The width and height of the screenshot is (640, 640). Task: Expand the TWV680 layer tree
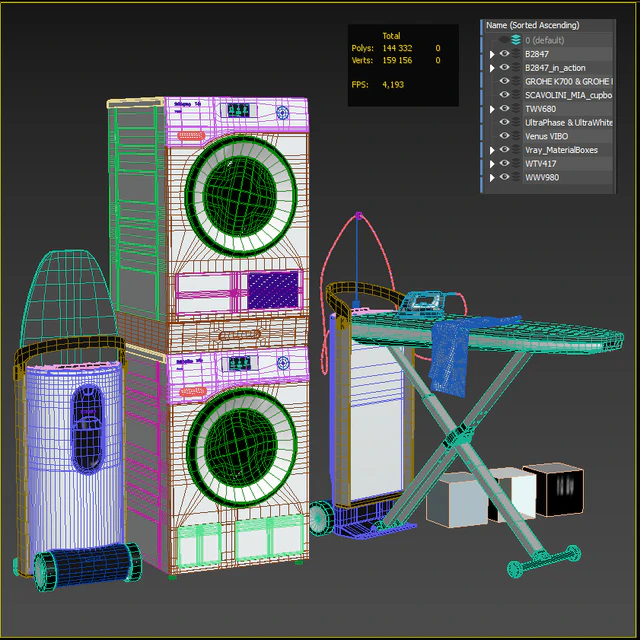(492, 109)
